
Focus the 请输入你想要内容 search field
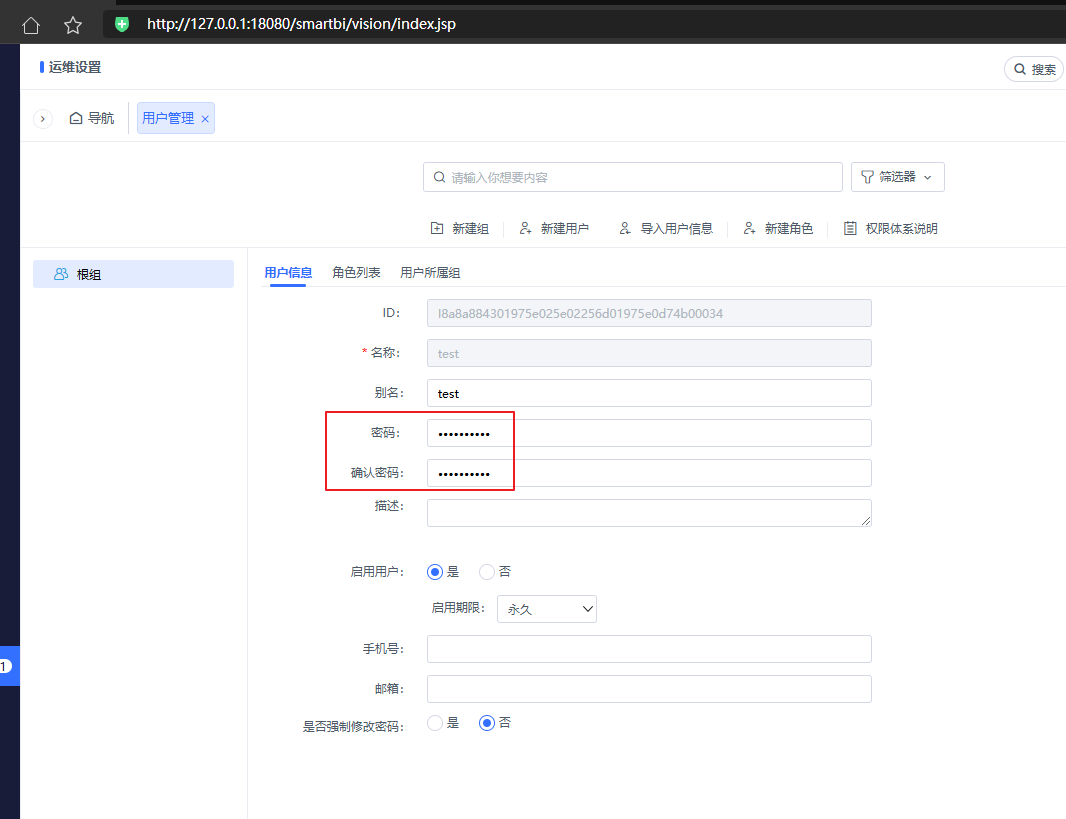[632, 177]
